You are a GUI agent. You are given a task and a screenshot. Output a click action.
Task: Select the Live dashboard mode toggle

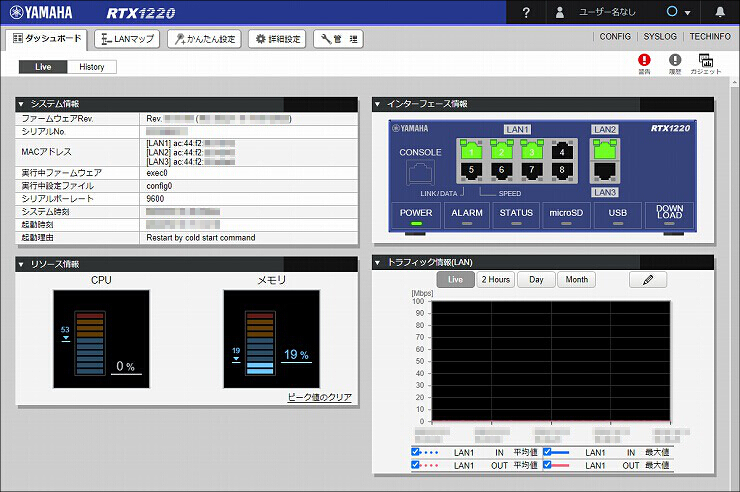[x=43, y=67]
